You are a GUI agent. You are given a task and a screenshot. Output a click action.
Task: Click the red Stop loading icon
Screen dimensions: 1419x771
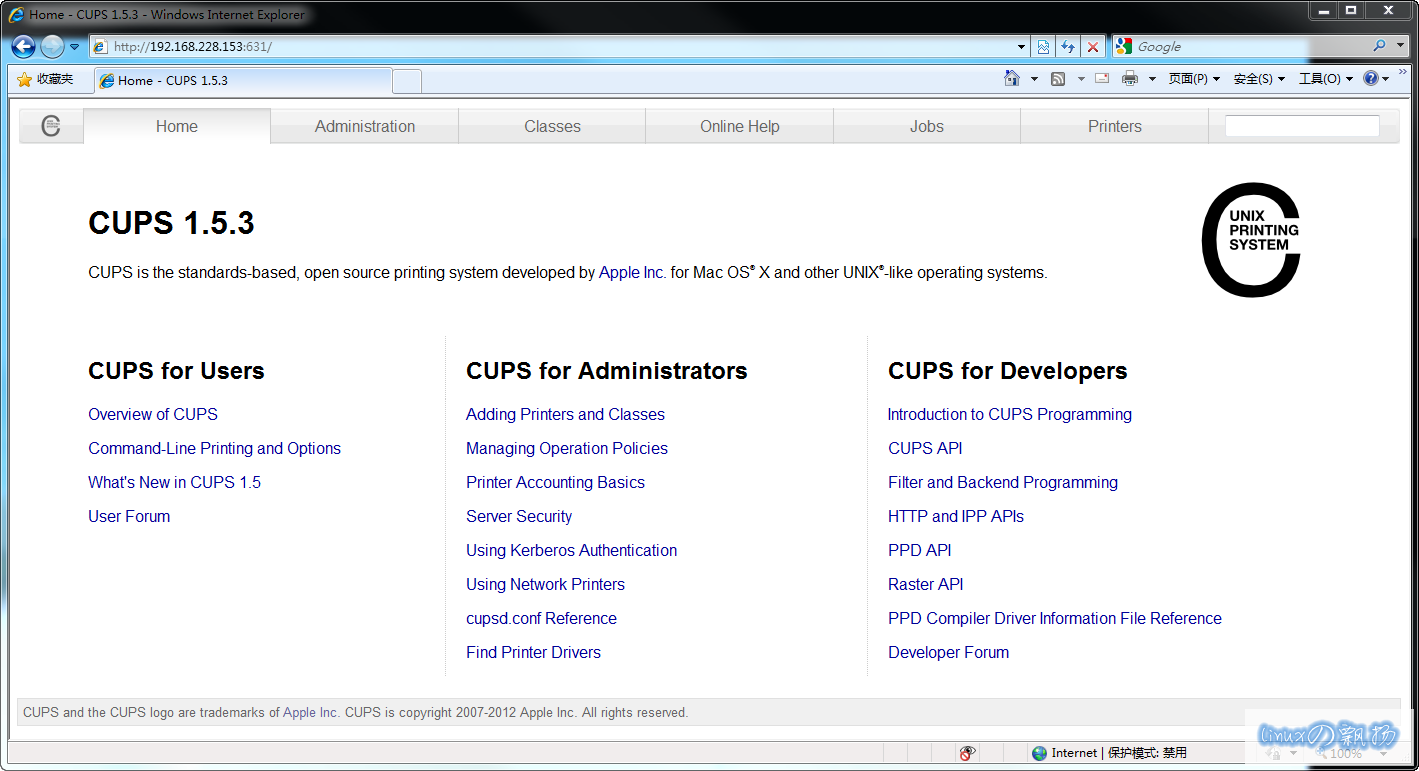click(1093, 47)
